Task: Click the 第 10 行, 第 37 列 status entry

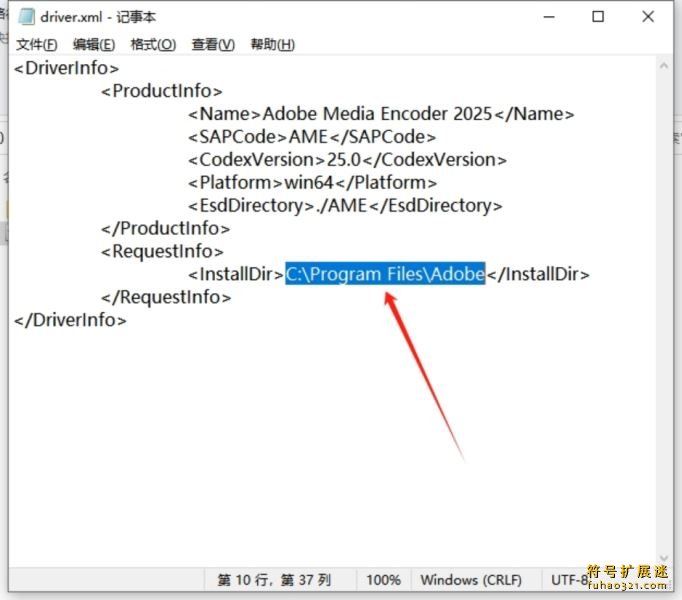Action: pyautogui.click(x=274, y=580)
